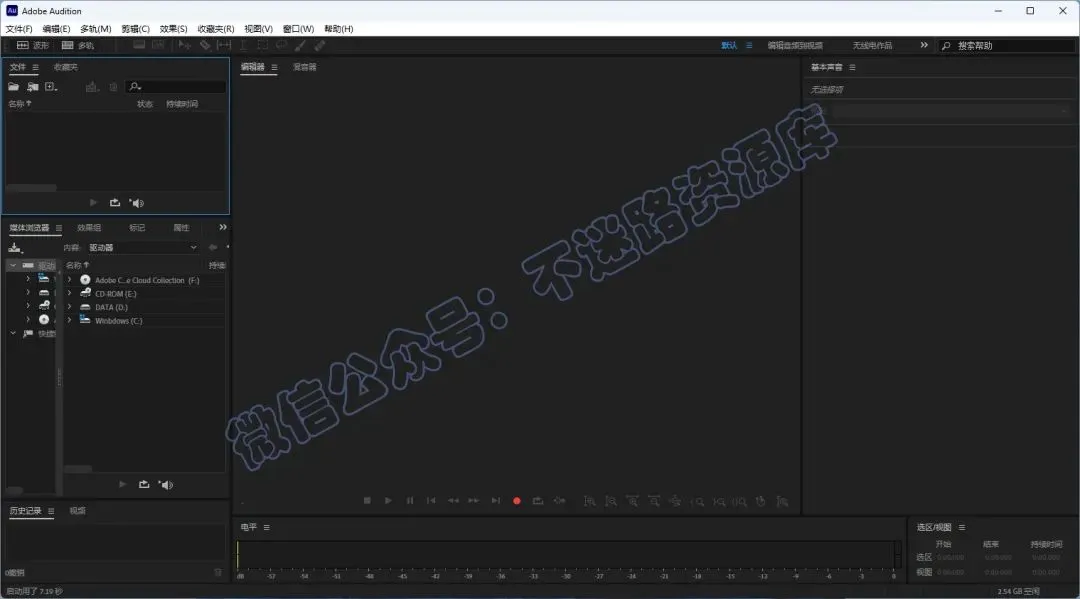Toggle auto-play in the Files panel

pyautogui.click(x=136, y=202)
